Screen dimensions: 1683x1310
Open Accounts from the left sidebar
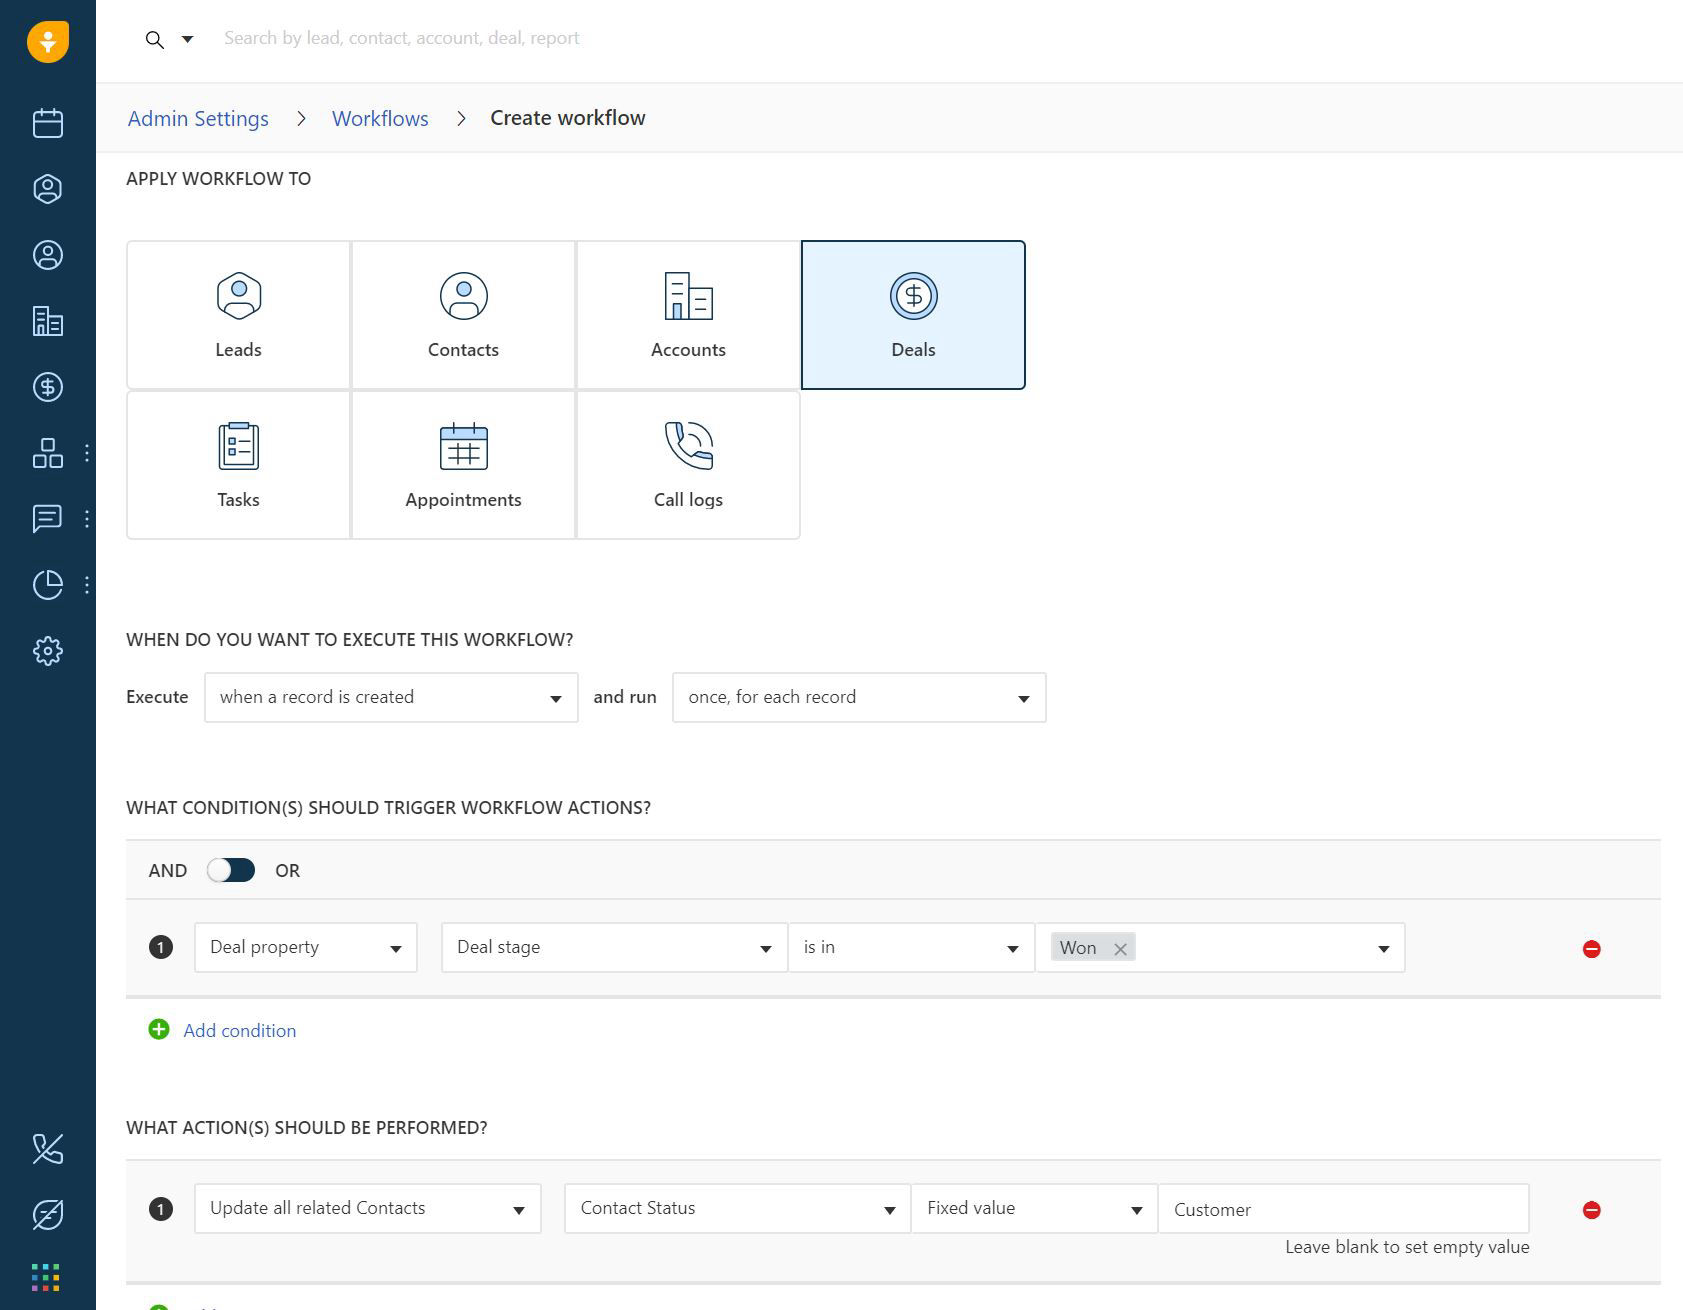(x=47, y=322)
